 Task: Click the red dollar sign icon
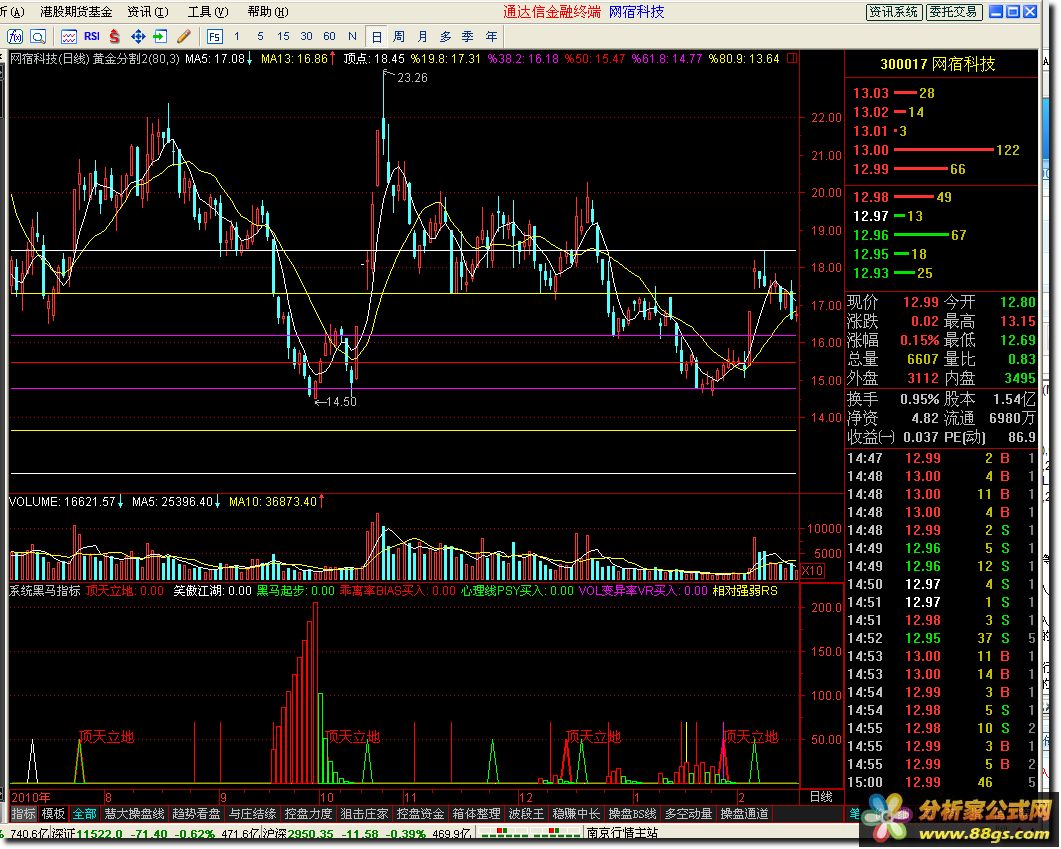[114, 37]
